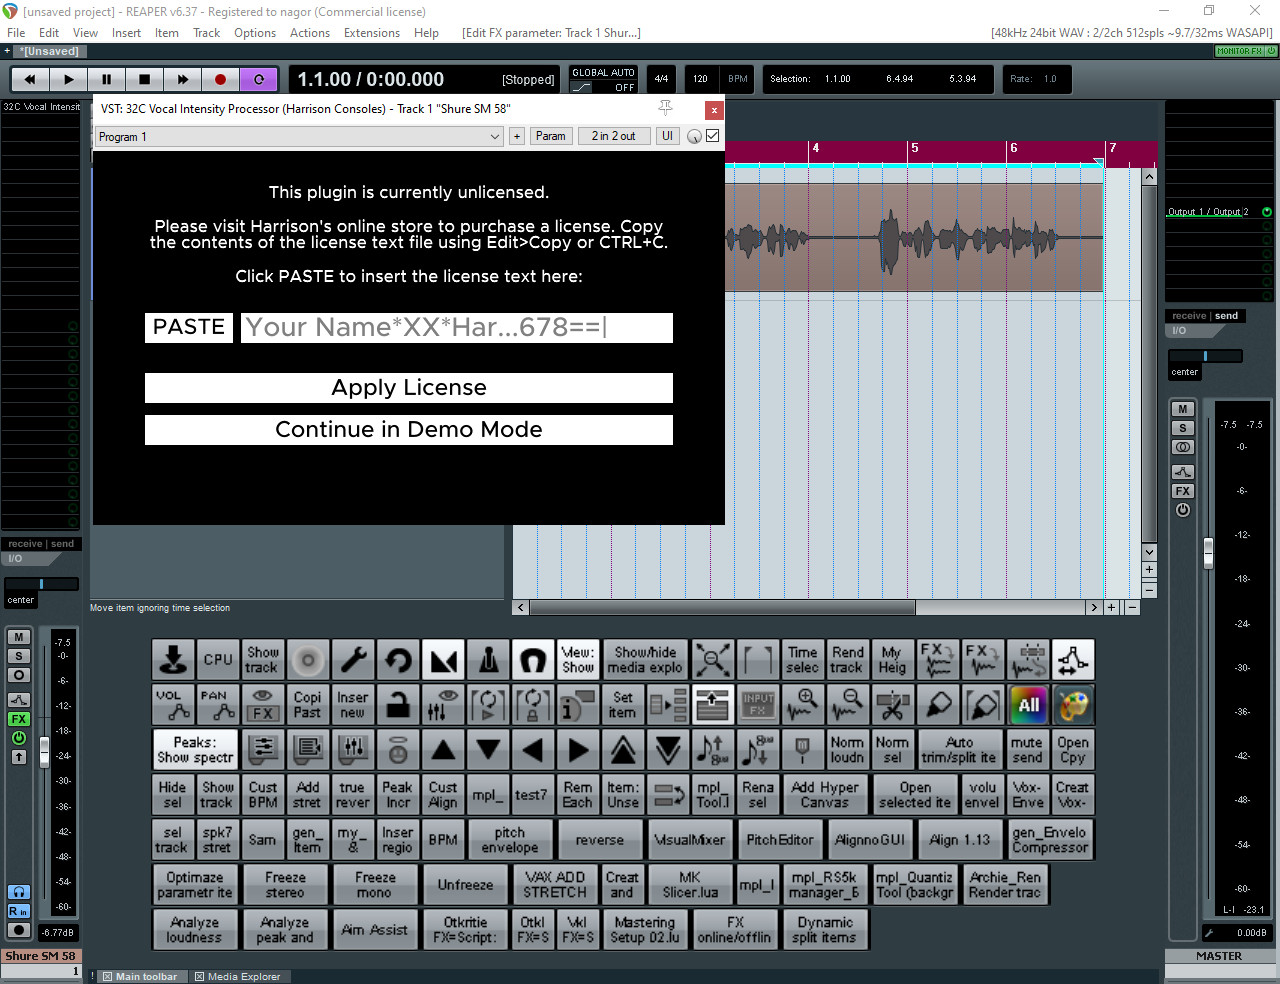Click the solid up triangle toolbar icon
The image size is (1280, 984).
pos(443,750)
